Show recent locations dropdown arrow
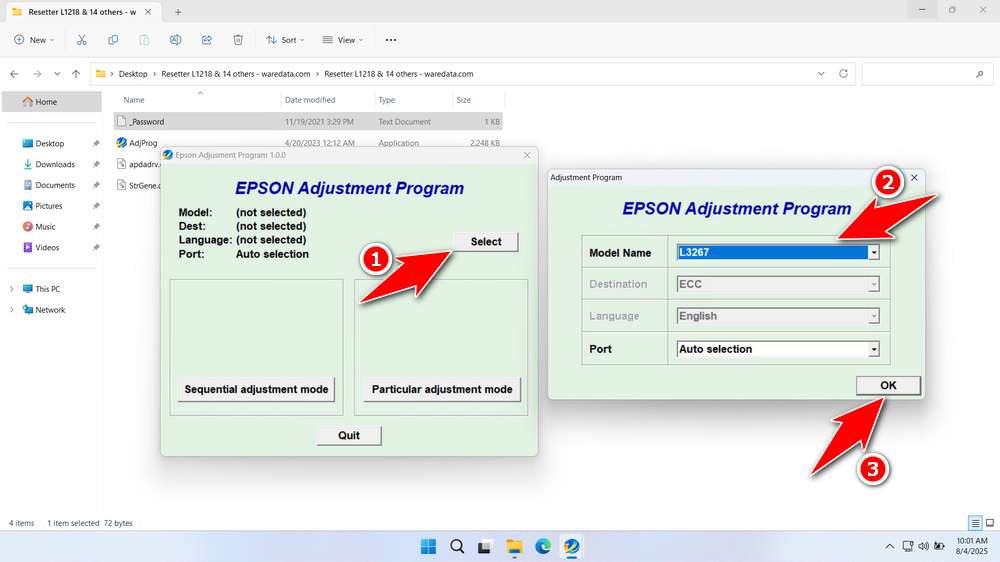Image resolution: width=1000 pixels, height=562 pixels. coord(57,74)
